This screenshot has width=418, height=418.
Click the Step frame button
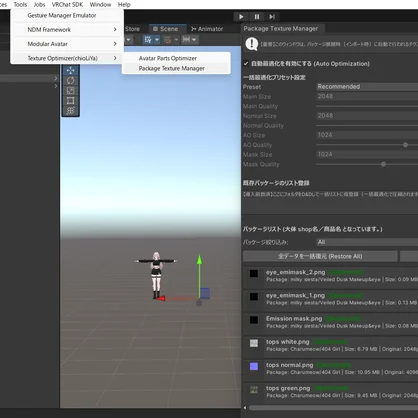(272, 17)
